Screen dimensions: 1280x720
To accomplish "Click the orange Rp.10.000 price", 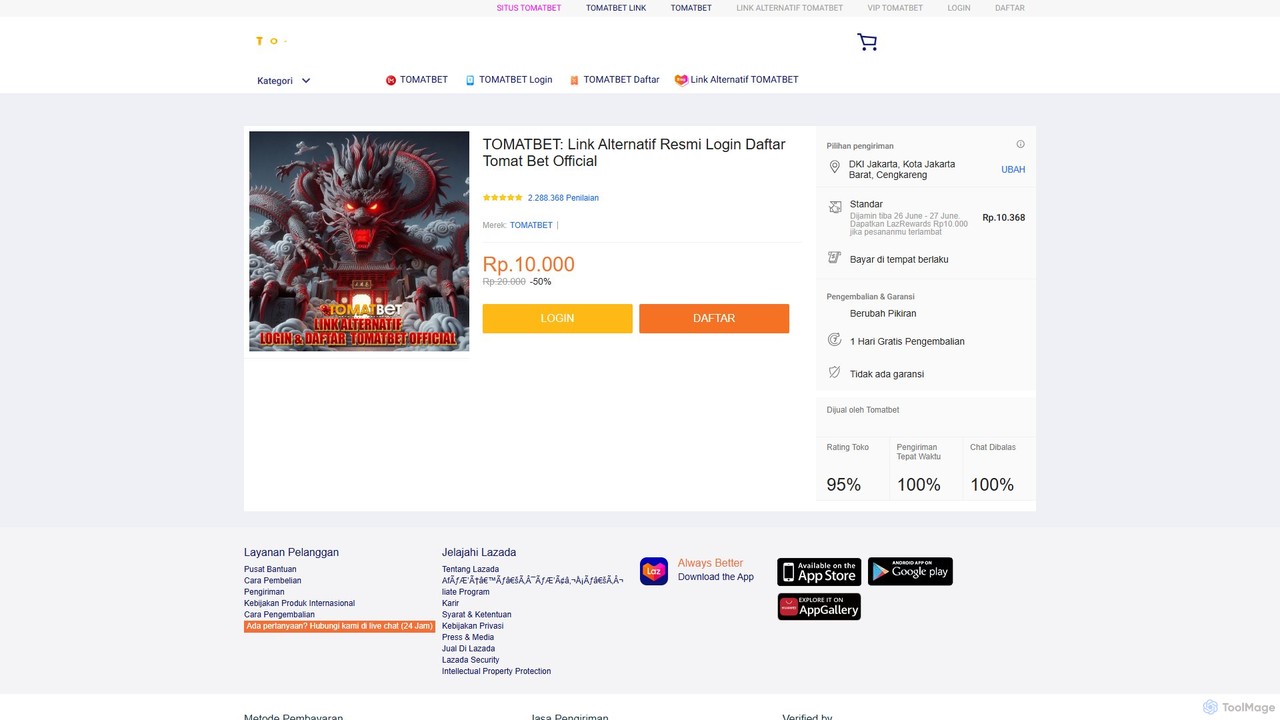I will 529,265.
